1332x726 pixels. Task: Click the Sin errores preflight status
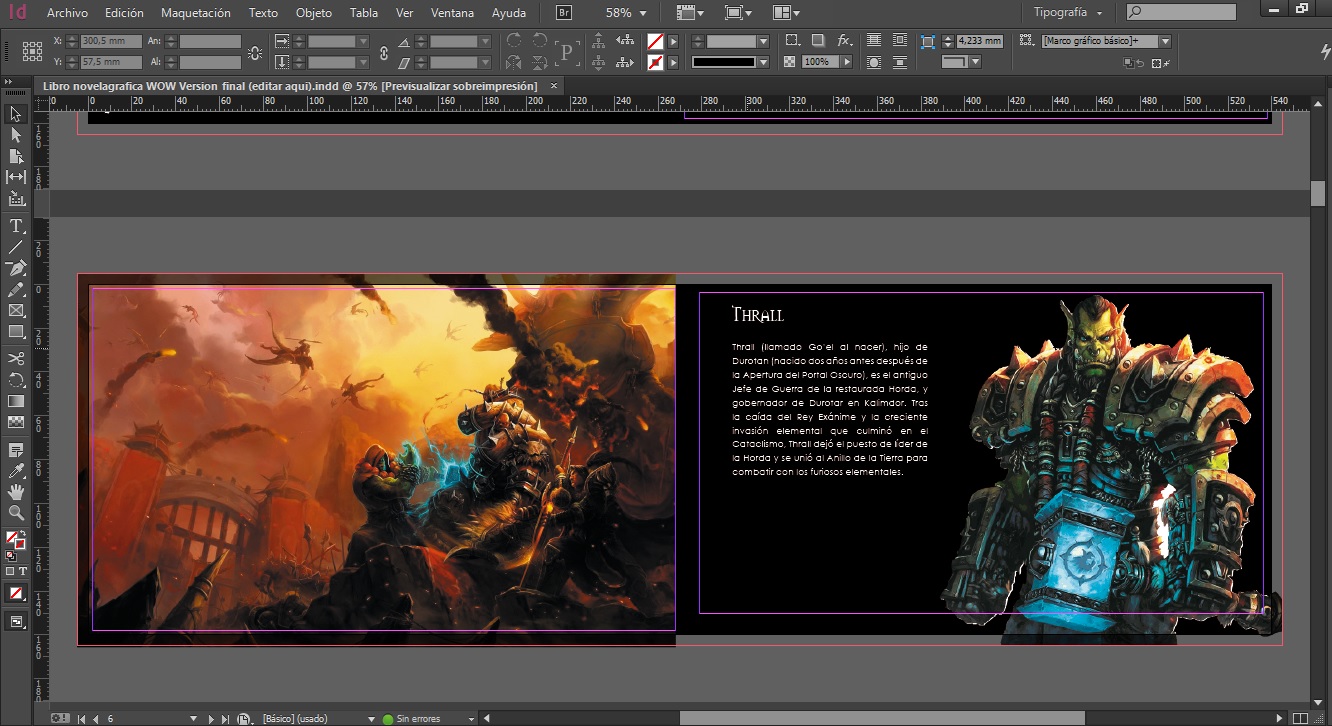click(418, 718)
